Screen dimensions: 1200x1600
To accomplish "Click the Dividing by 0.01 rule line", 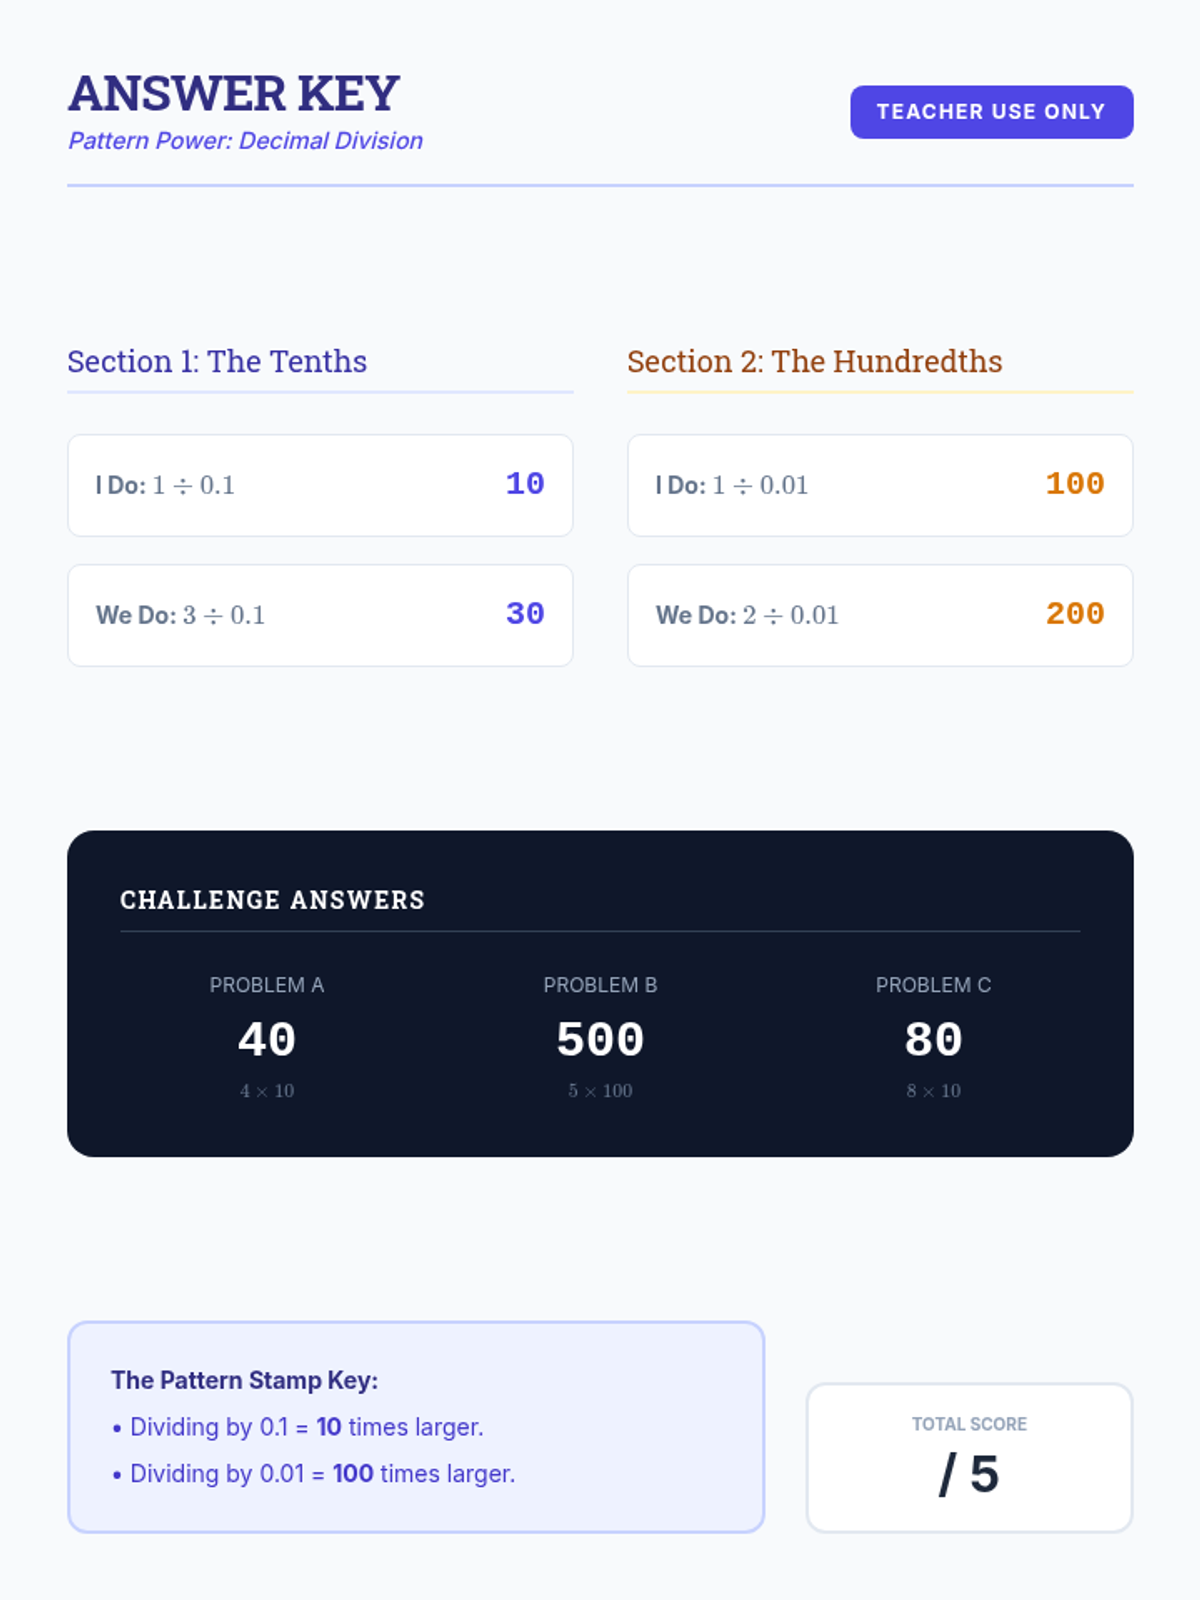I will [314, 1474].
